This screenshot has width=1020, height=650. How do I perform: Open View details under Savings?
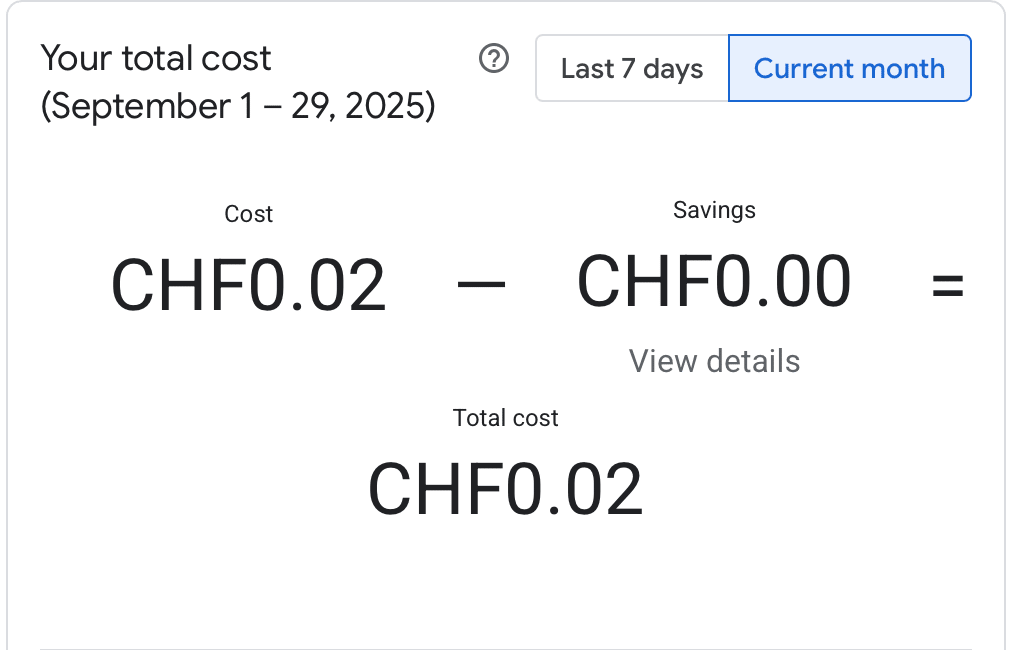714,361
